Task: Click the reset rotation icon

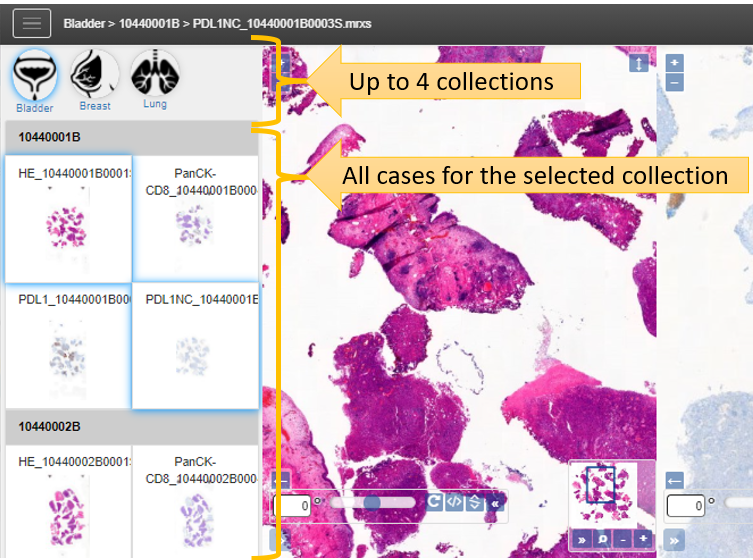Action: [435, 502]
